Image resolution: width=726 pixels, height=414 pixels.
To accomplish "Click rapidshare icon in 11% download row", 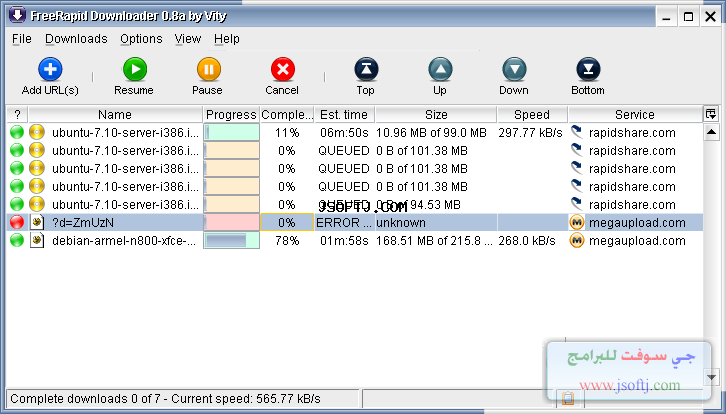I will pyautogui.click(x=576, y=132).
